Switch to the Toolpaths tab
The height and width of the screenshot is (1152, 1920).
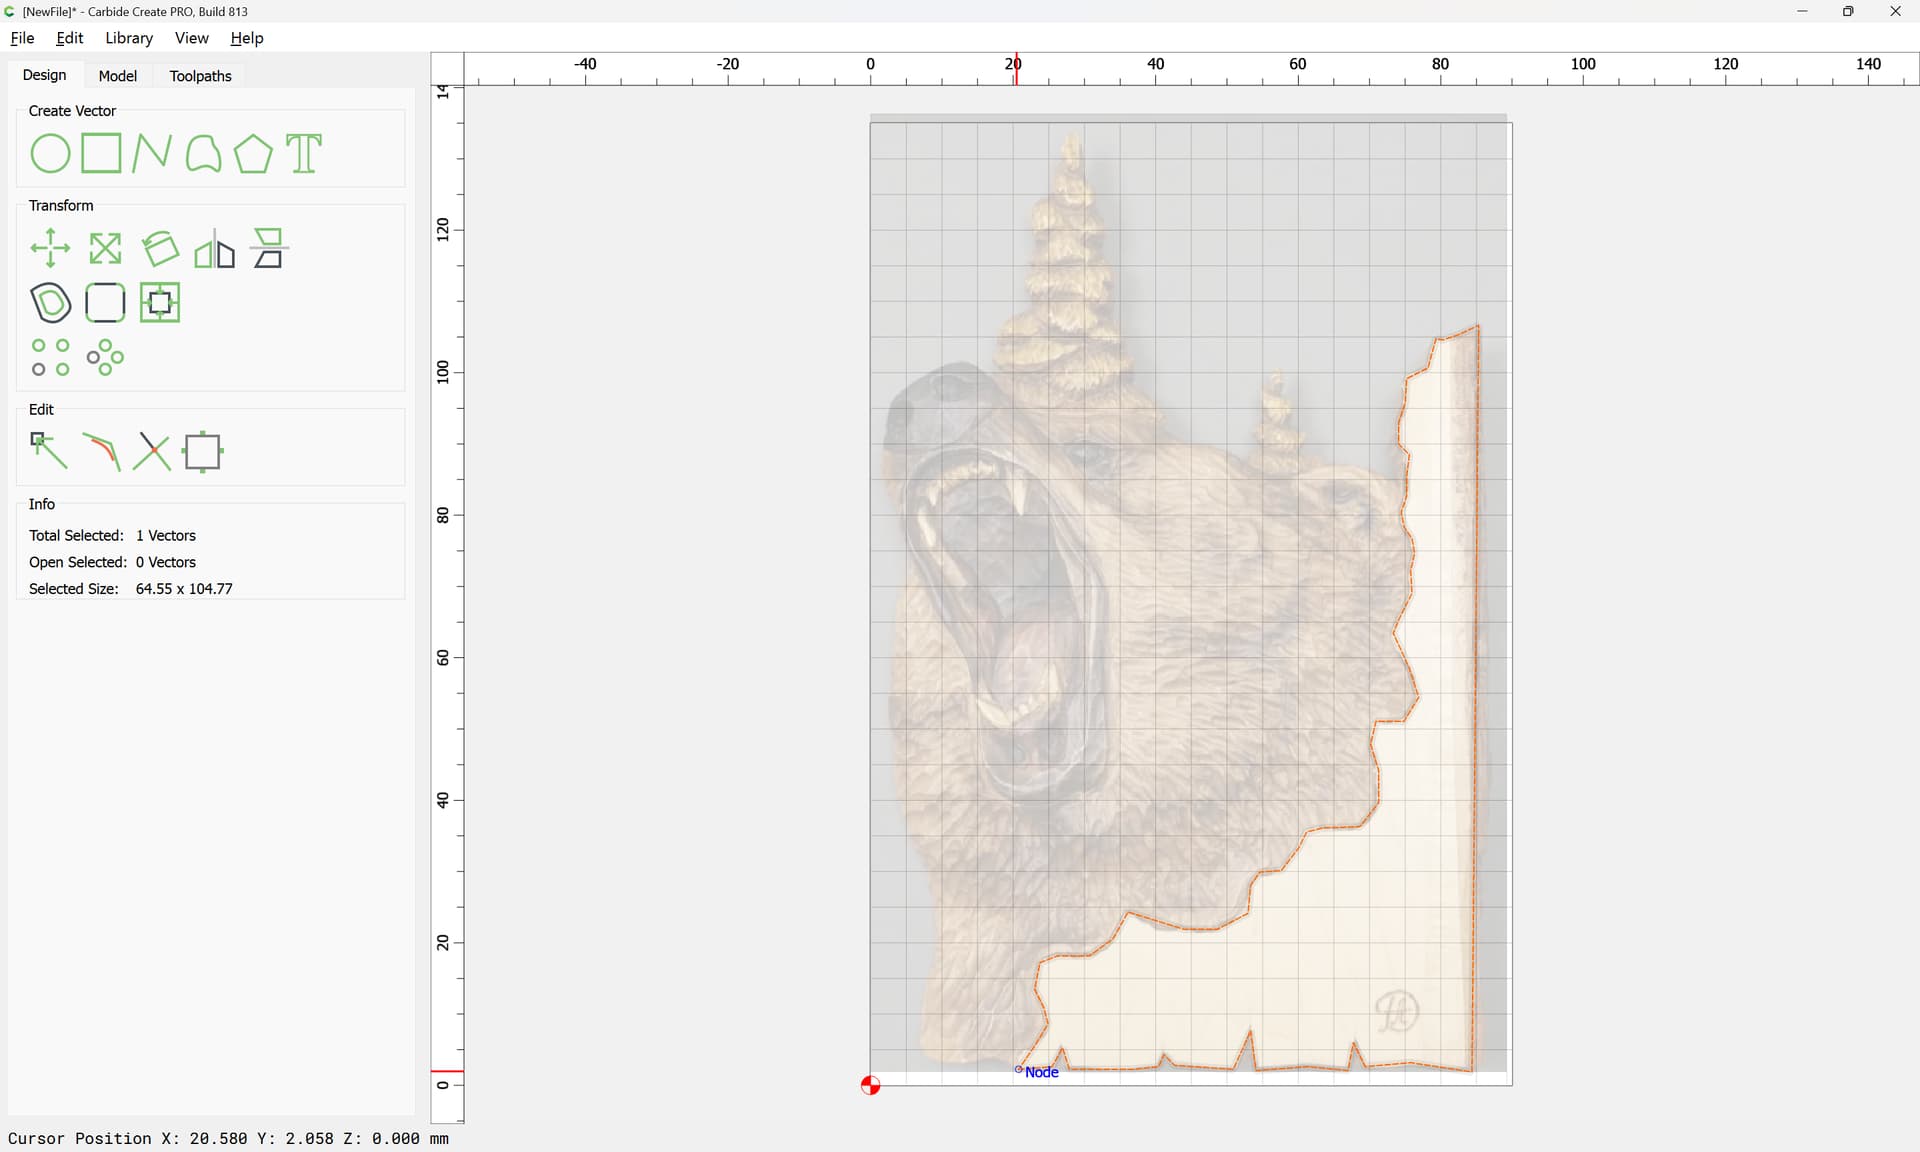(x=200, y=76)
